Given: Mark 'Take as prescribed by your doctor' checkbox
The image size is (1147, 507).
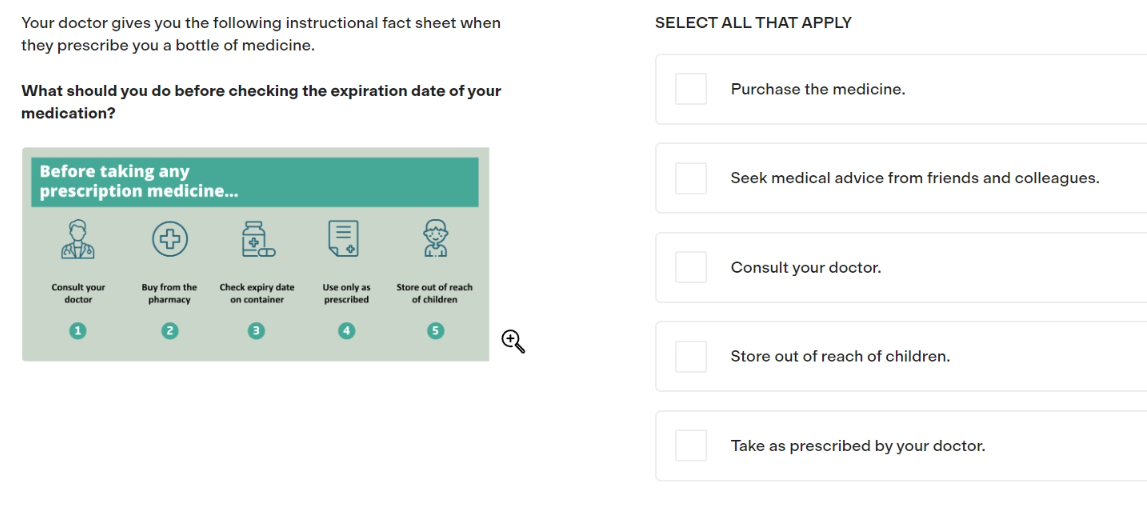Looking at the screenshot, I should coord(691,446).
